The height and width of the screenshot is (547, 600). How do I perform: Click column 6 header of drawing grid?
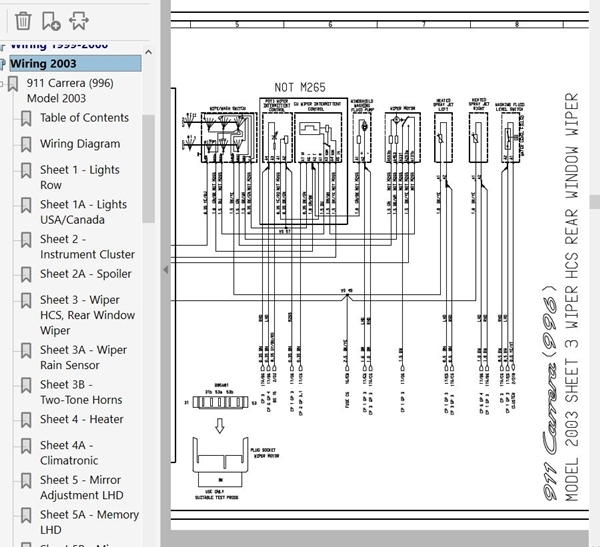point(330,24)
